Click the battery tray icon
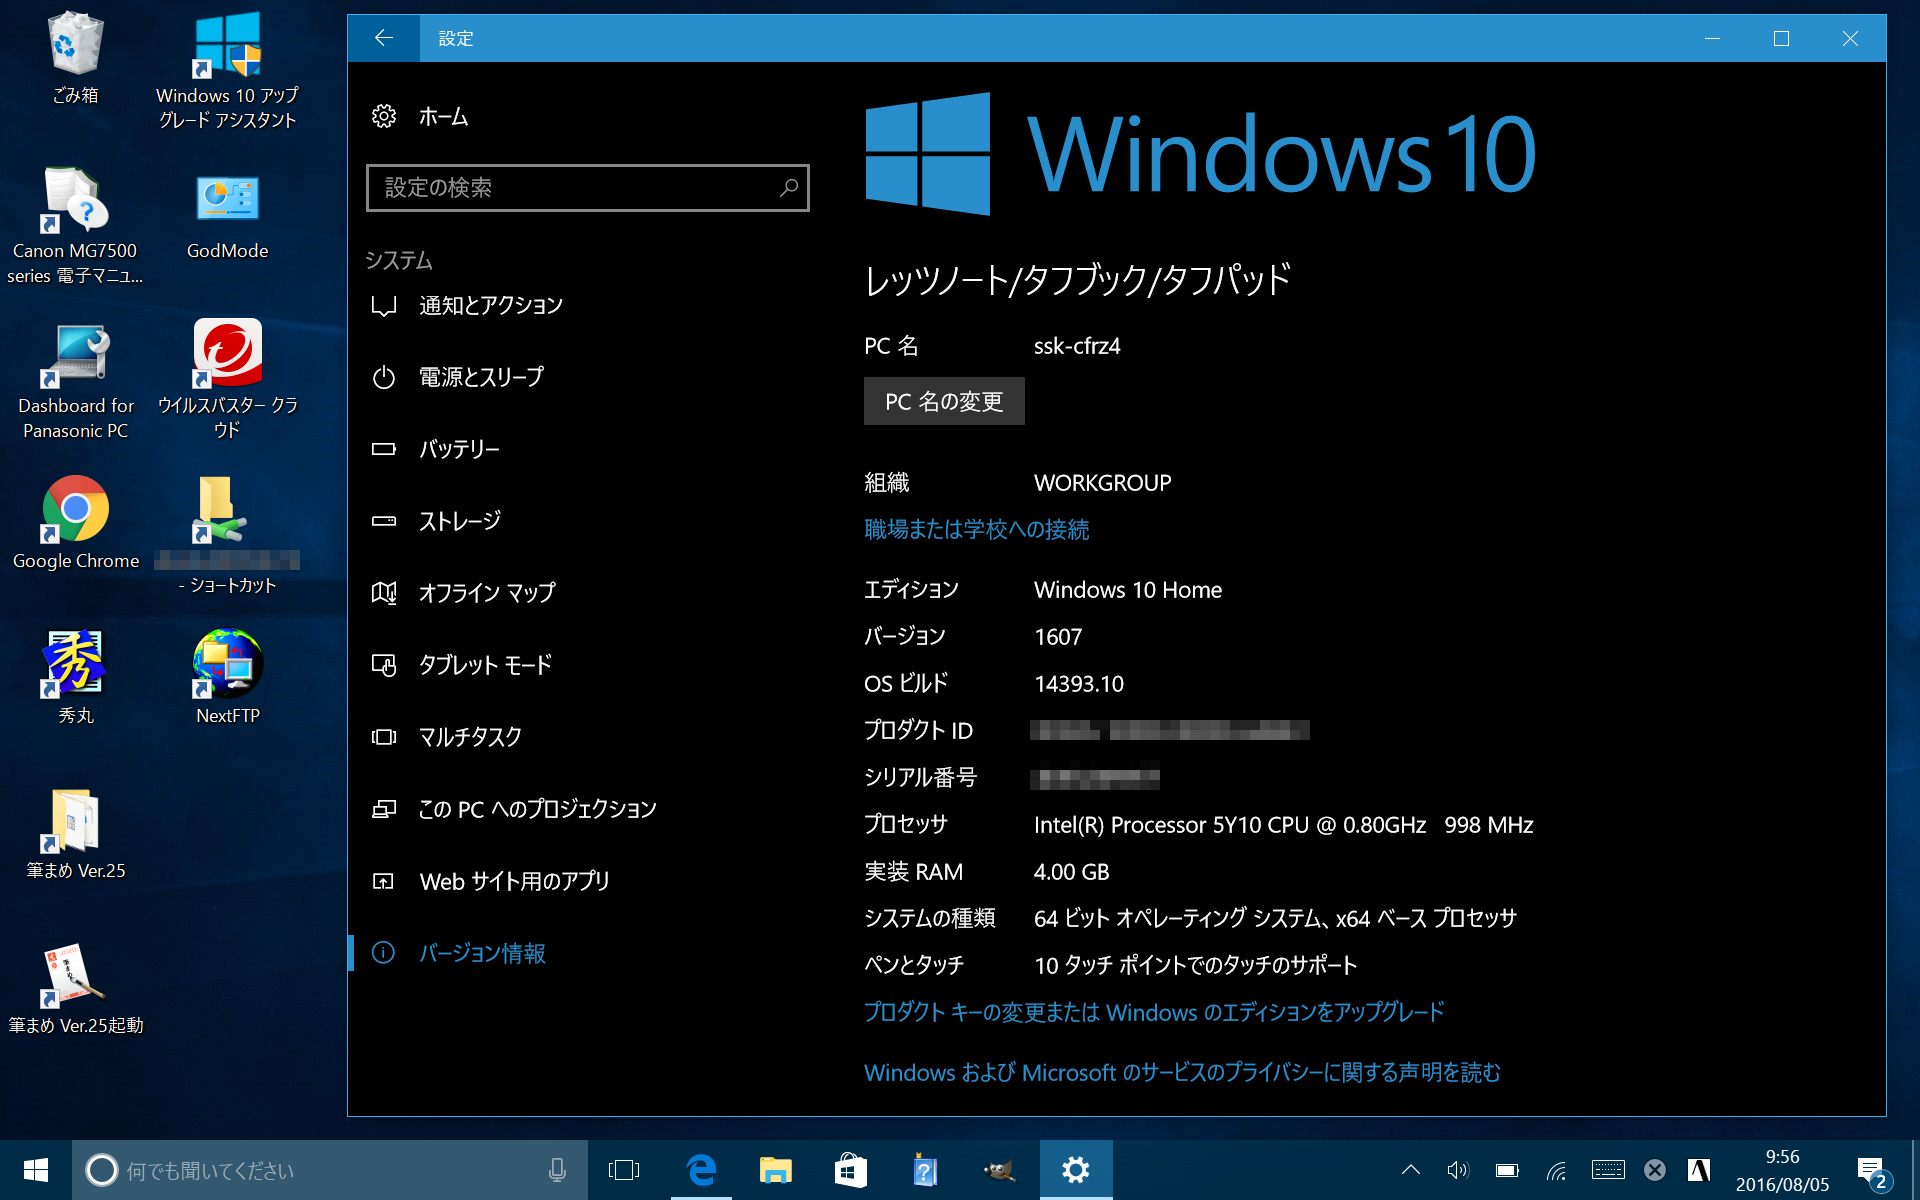1920x1200 pixels. (x=1507, y=1170)
